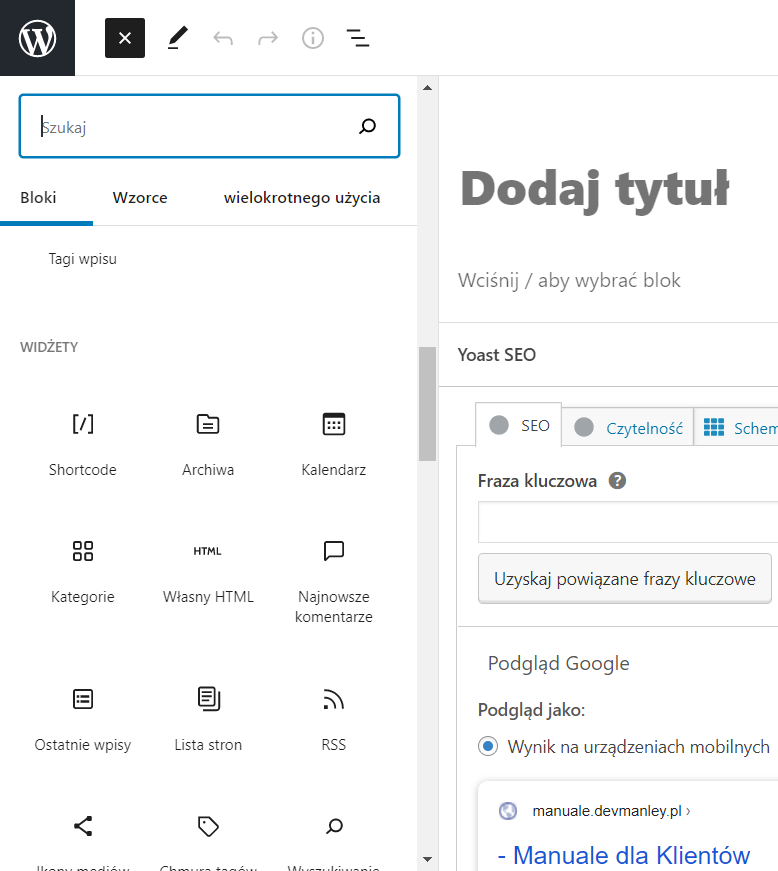Insert the RSS feed block

coord(333,717)
